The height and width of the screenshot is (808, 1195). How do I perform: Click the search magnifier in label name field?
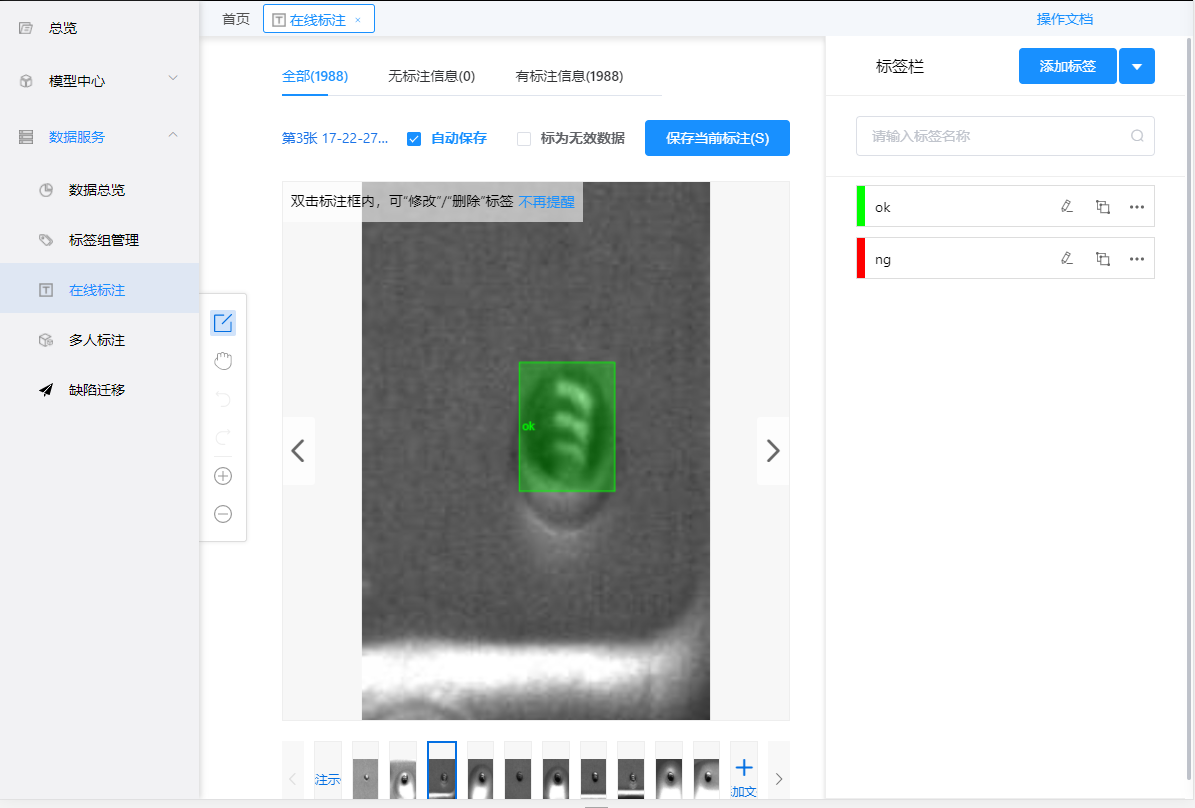pyautogui.click(x=1137, y=136)
